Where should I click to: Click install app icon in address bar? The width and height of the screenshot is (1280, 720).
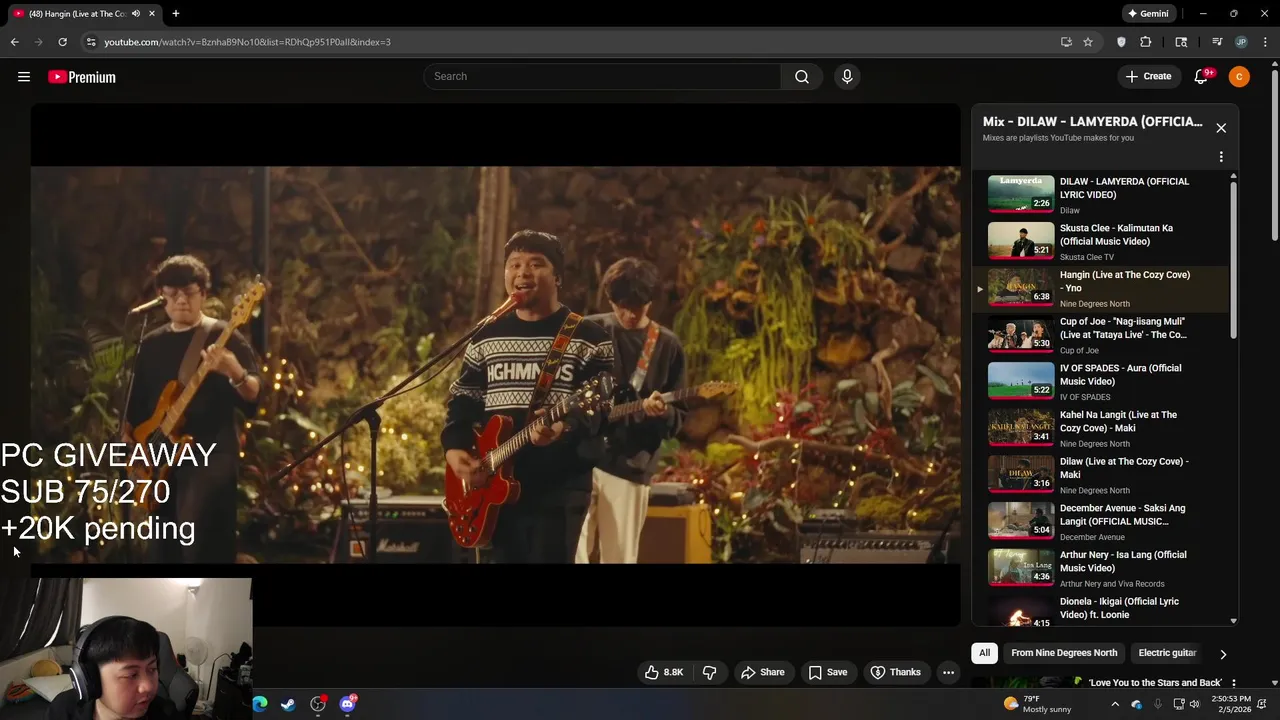tap(1066, 42)
